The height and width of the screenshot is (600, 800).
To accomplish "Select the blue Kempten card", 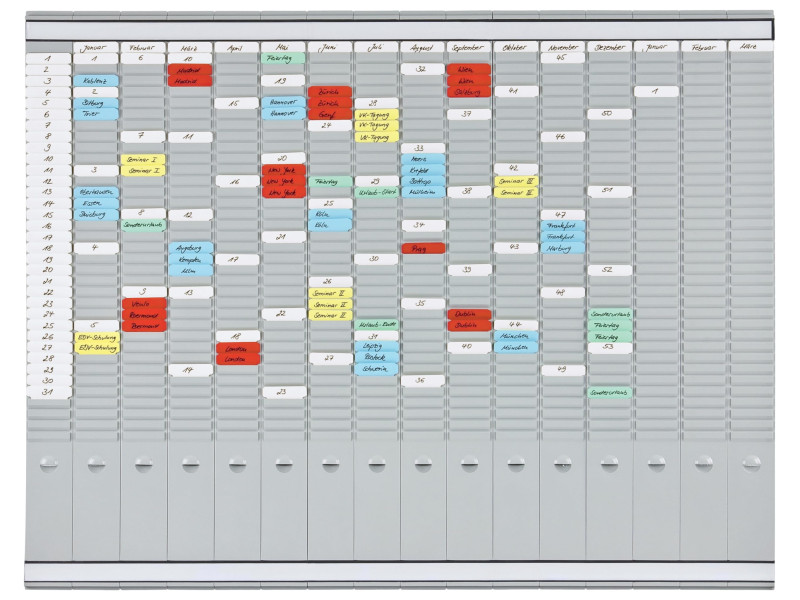I will [190, 259].
